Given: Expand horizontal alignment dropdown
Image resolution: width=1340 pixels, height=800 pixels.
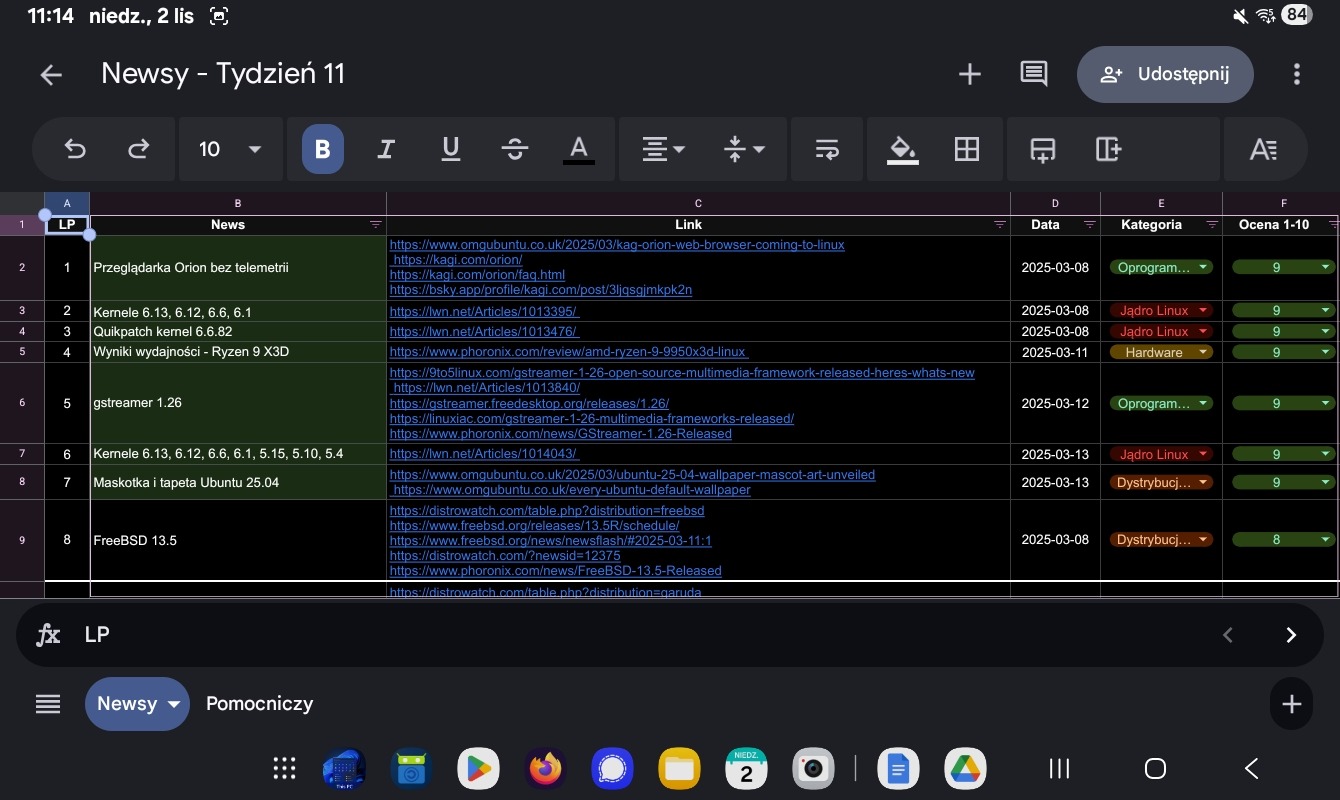Looking at the screenshot, I should pos(663,149).
